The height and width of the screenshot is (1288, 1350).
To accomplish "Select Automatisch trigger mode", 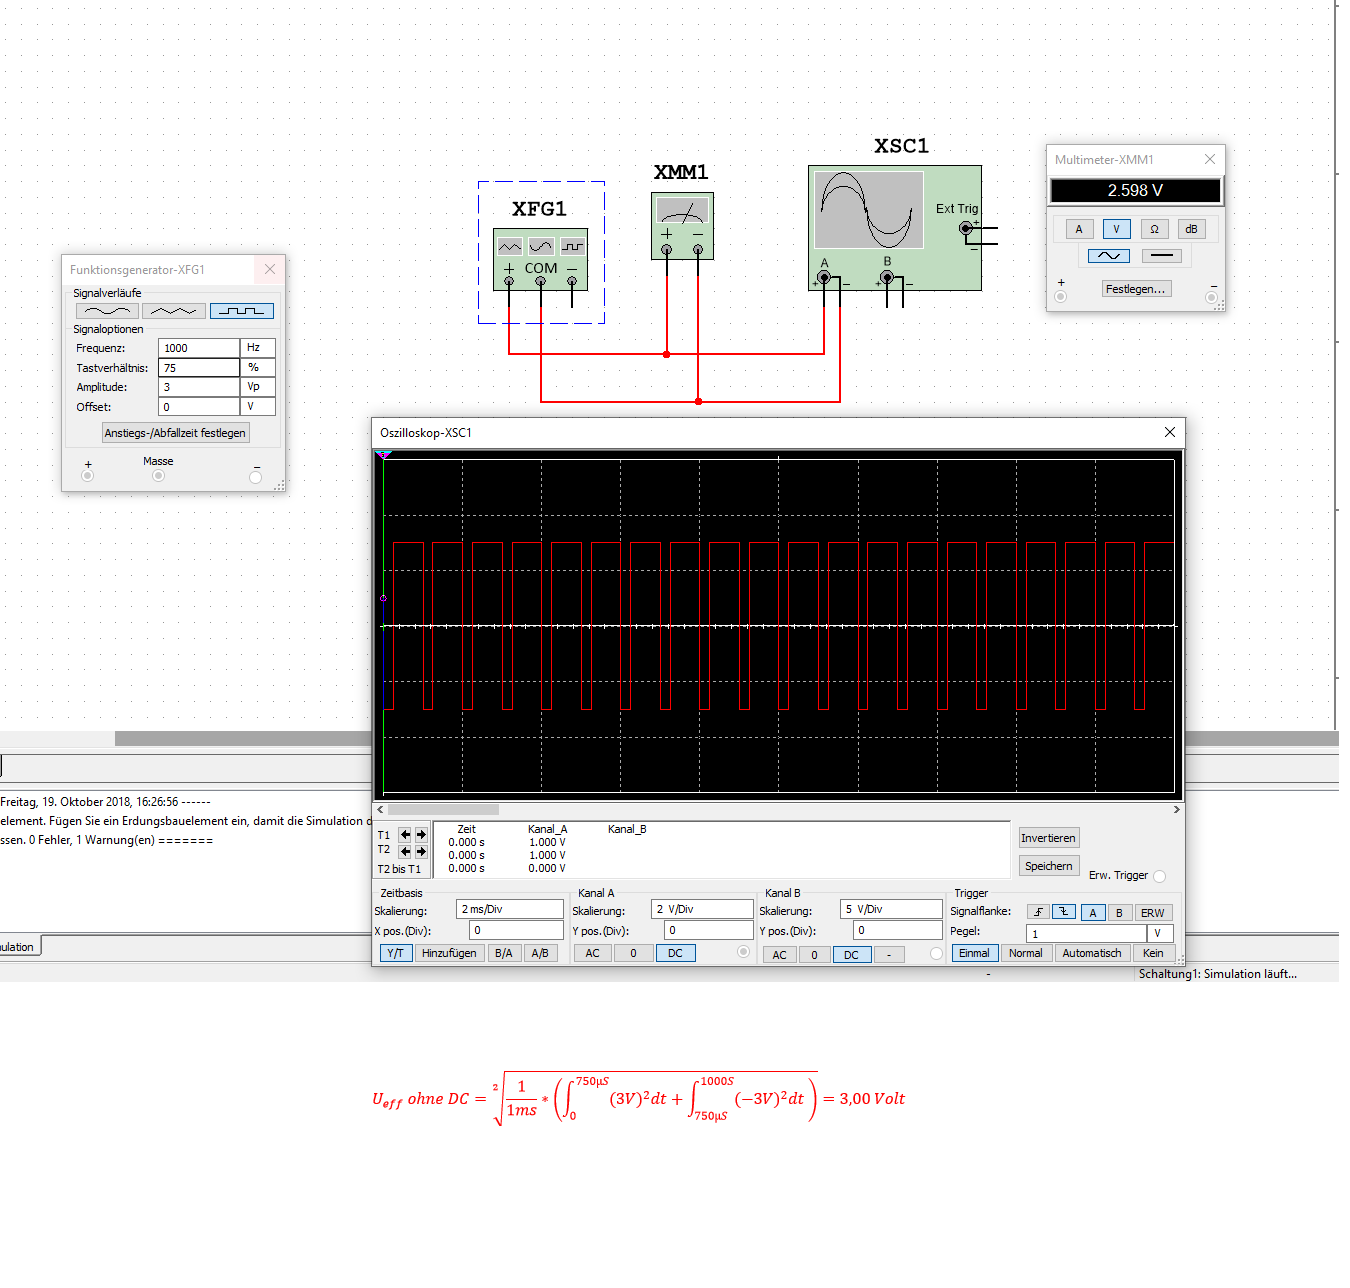I will 1092,953.
